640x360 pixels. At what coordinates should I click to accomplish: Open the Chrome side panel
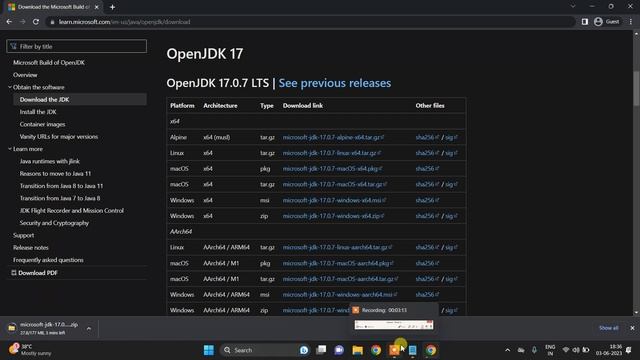[584, 22]
